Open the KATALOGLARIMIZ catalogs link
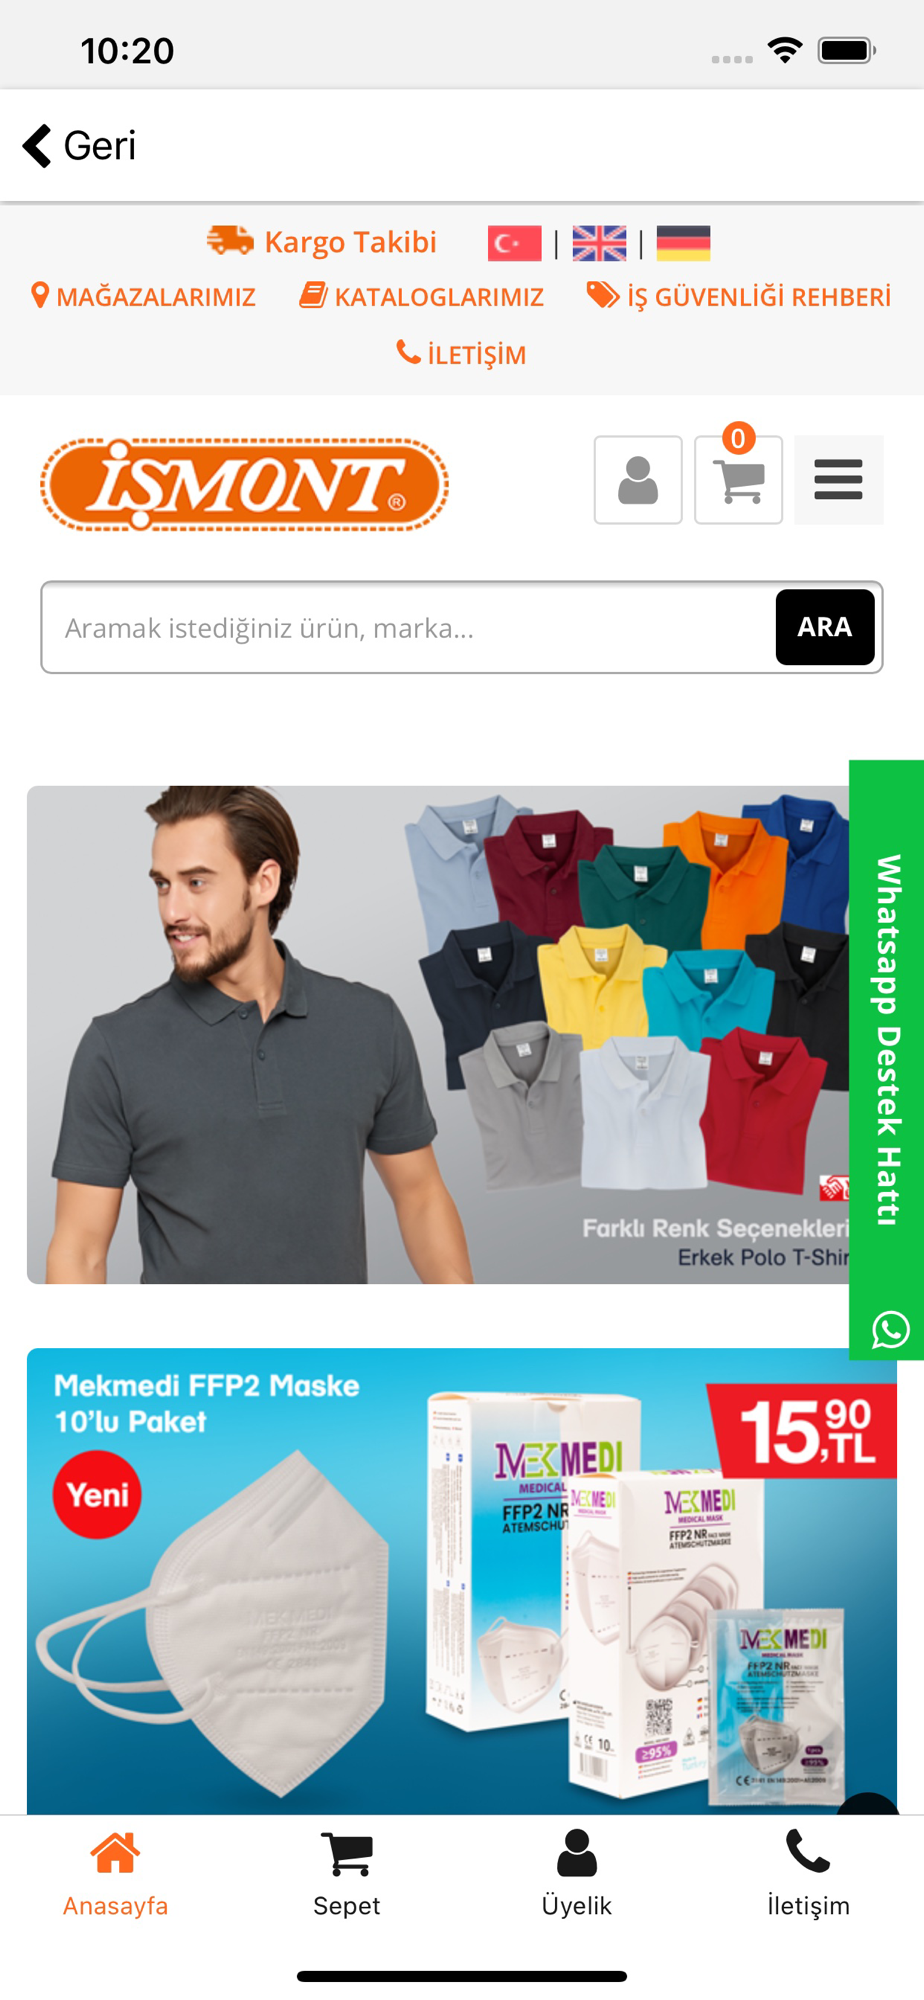Viewport: 924px width, 2000px height. click(x=421, y=296)
